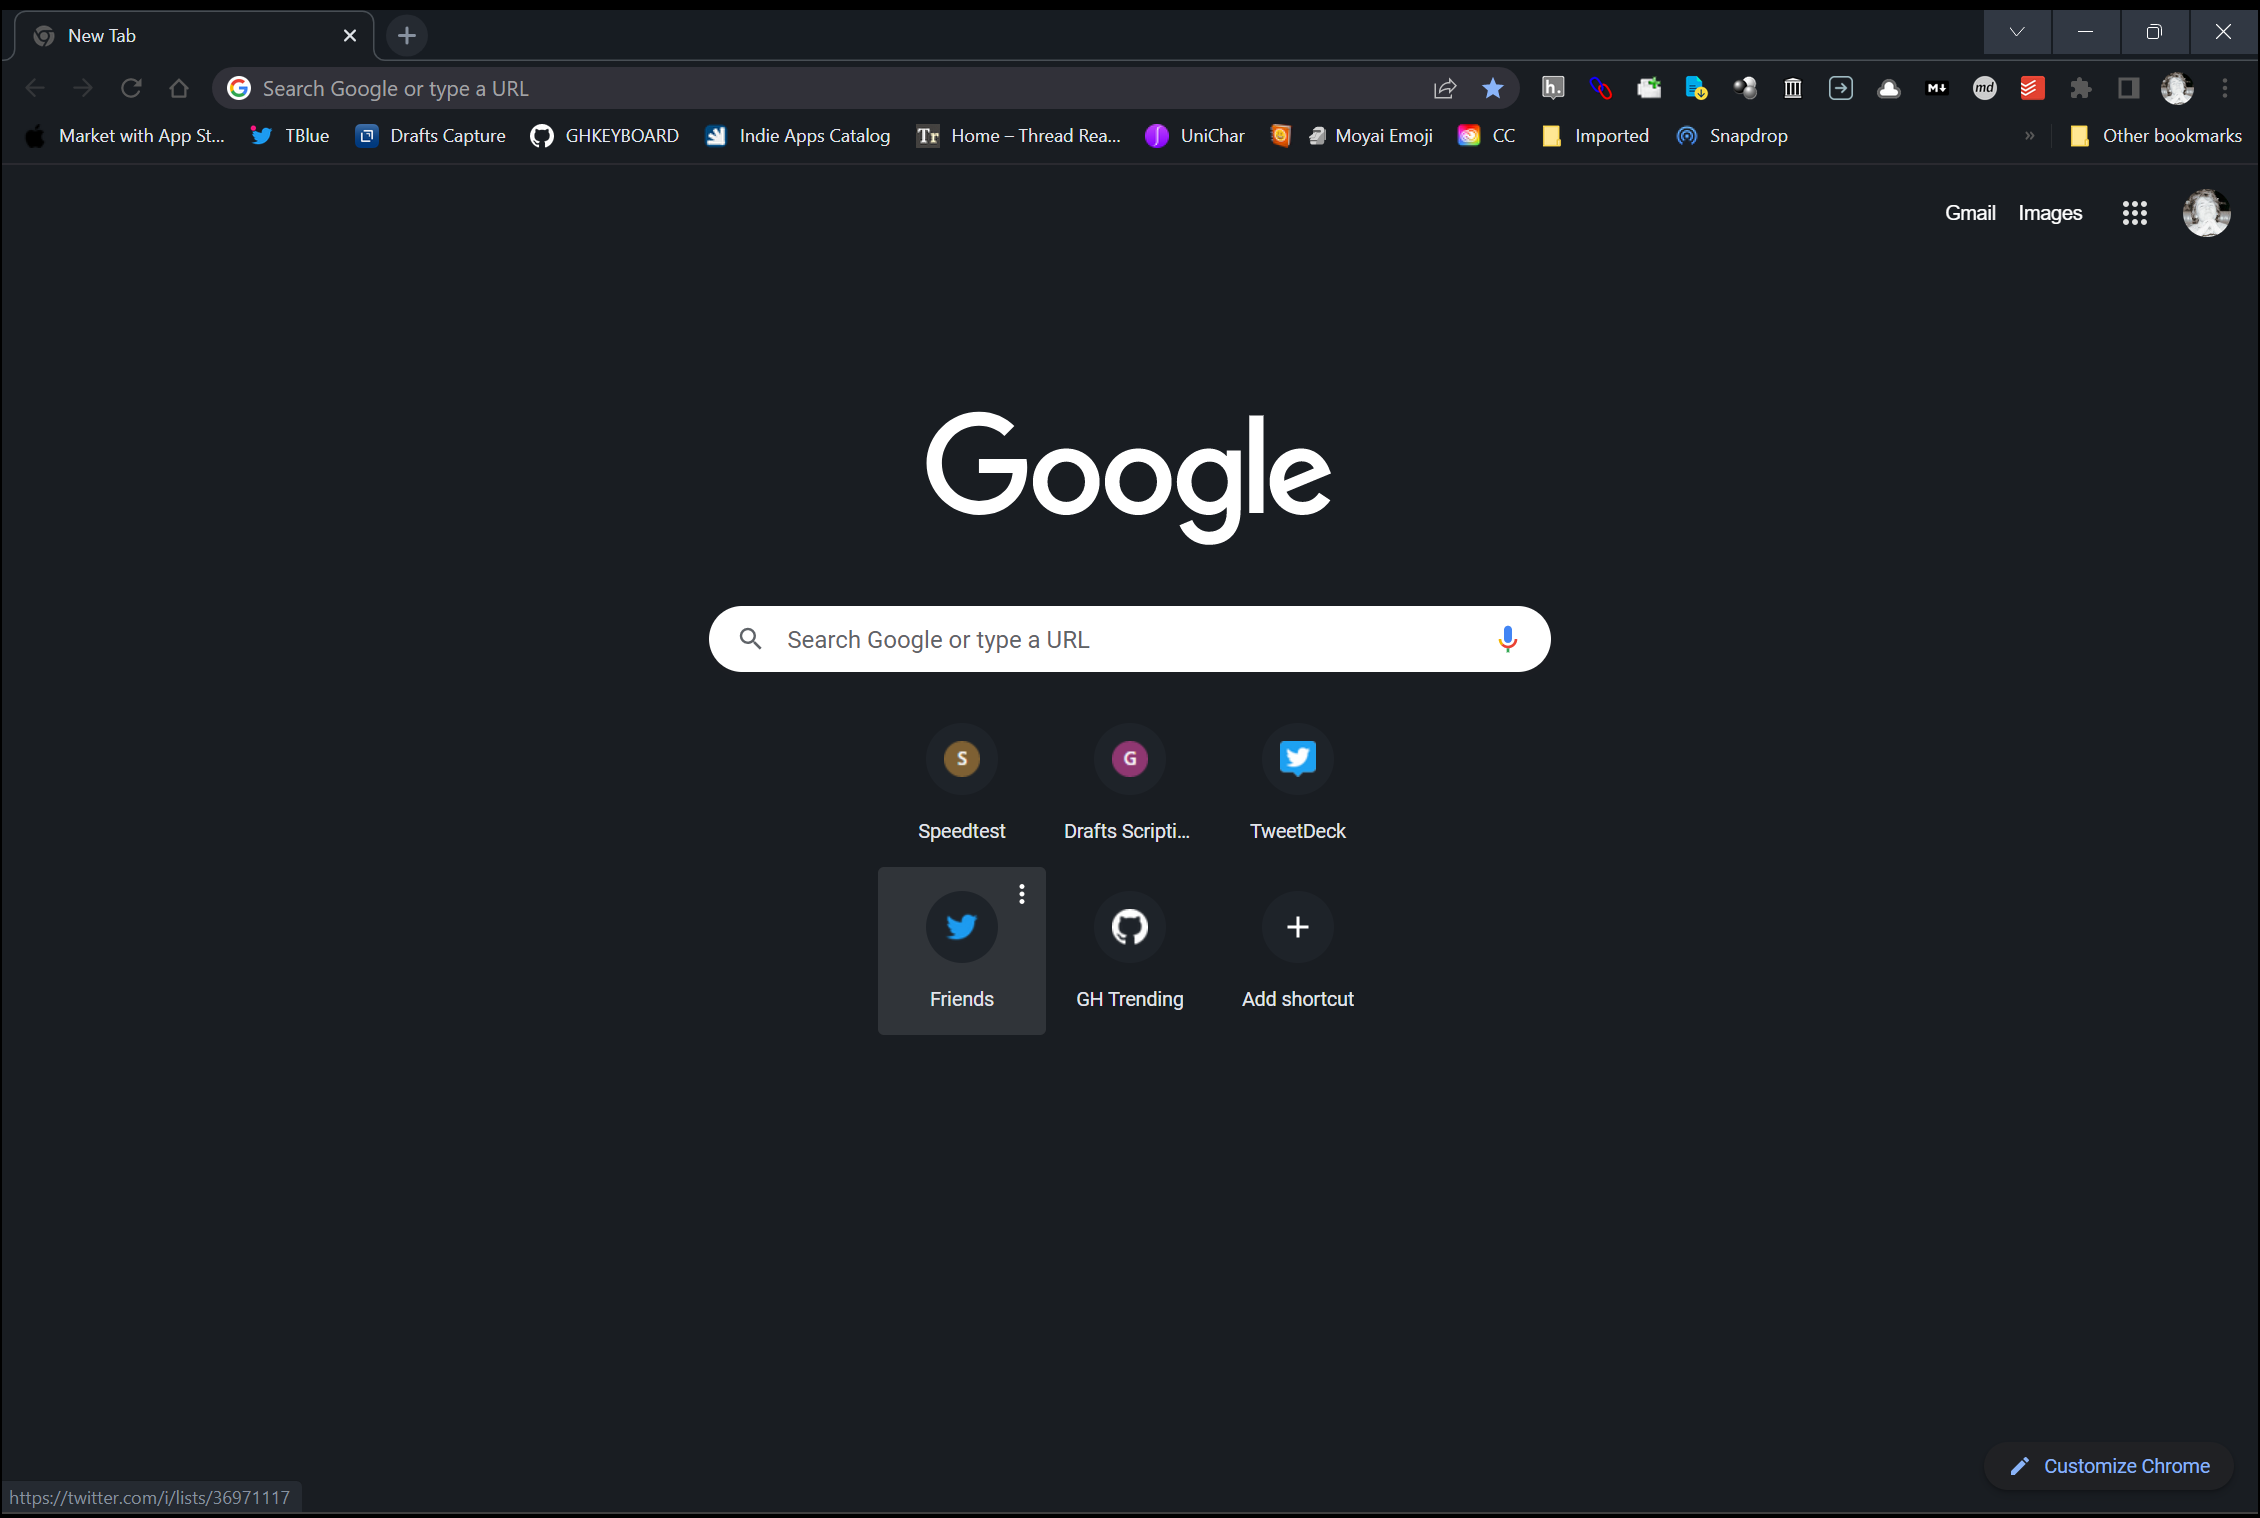2260x1518 pixels.
Task: Open the Todoist extension
Action: coord(2031,88)
